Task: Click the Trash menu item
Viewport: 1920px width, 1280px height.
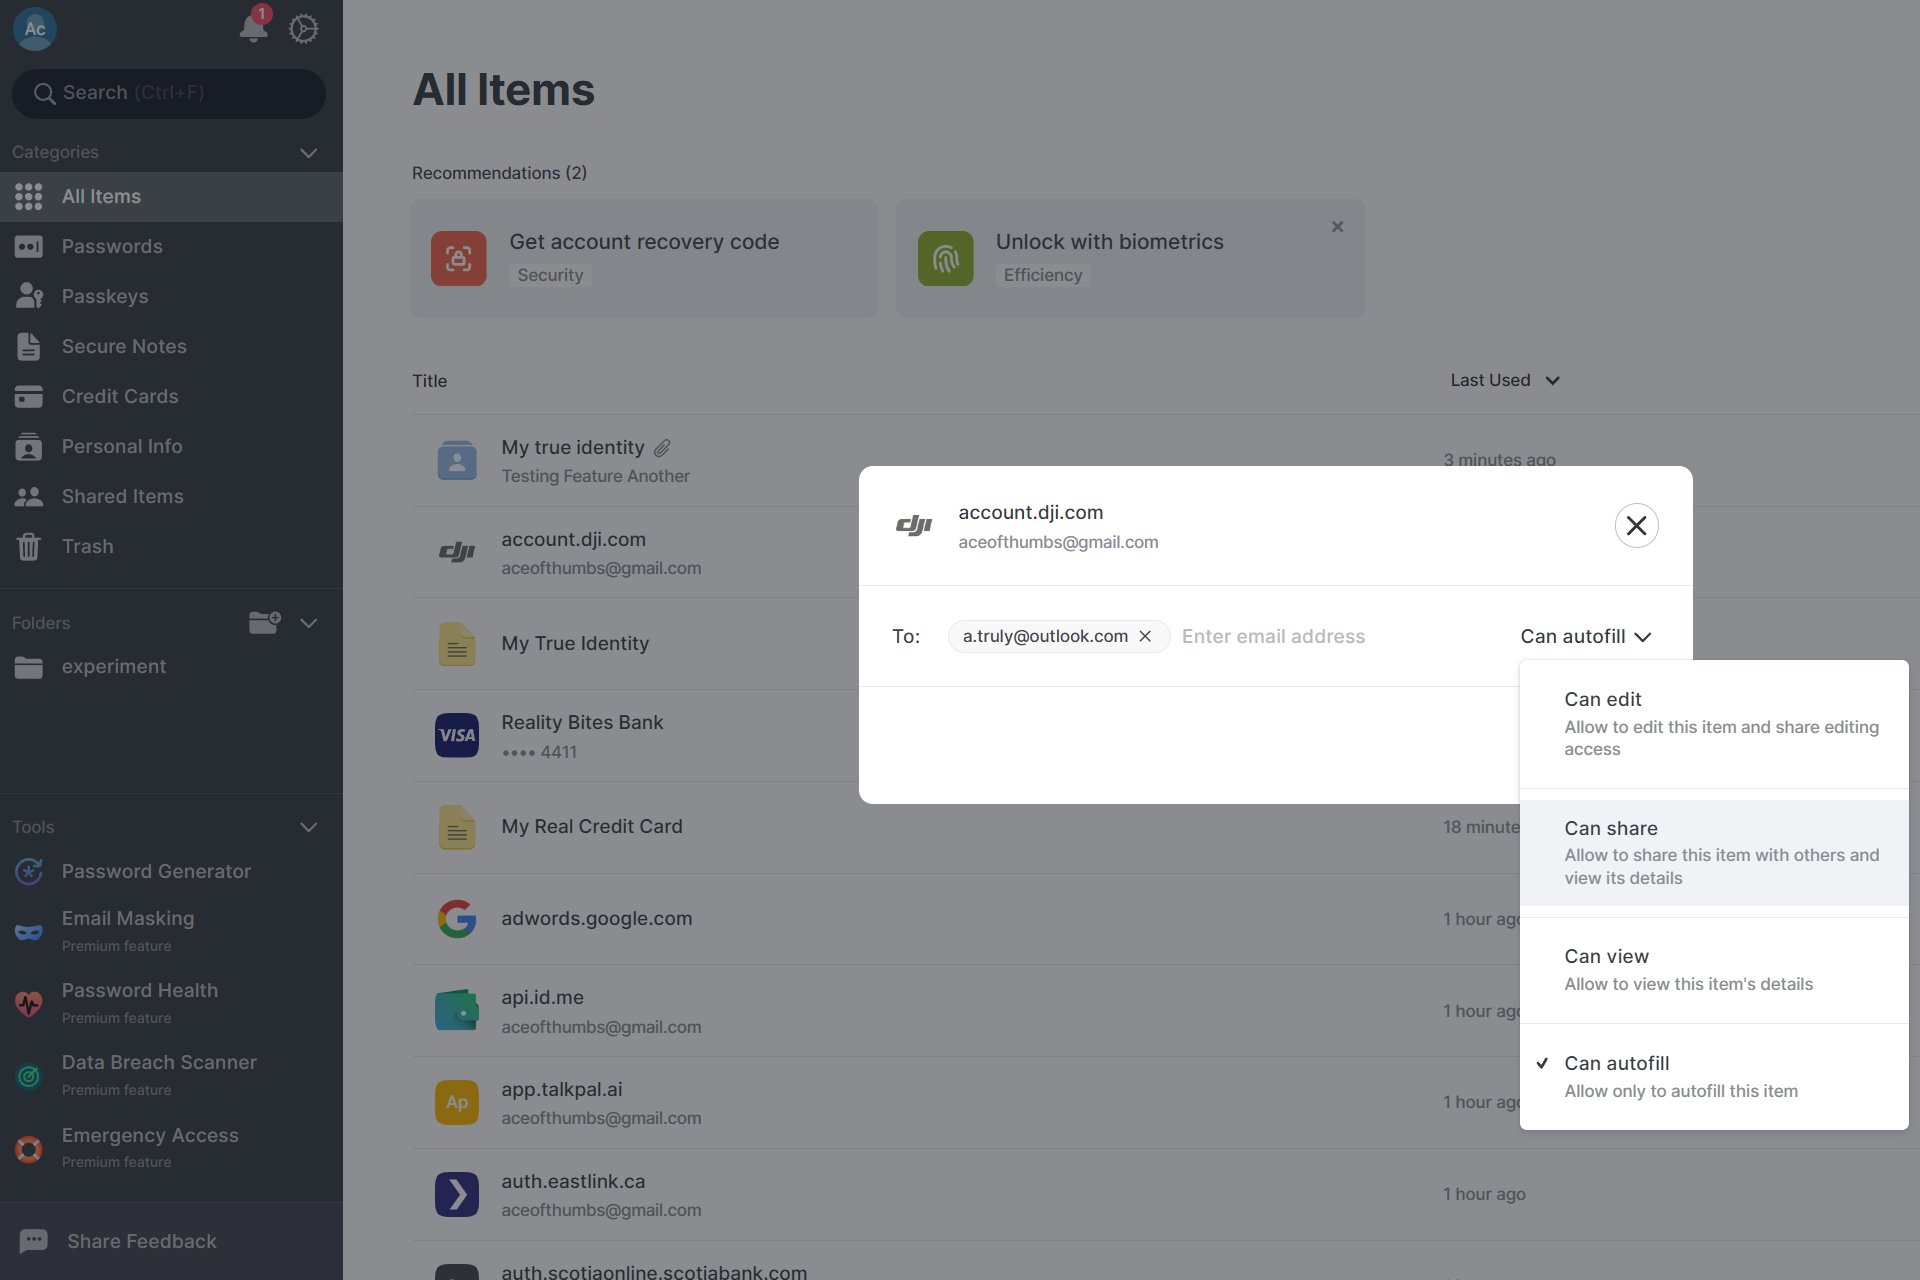Action: pos(87,549)
